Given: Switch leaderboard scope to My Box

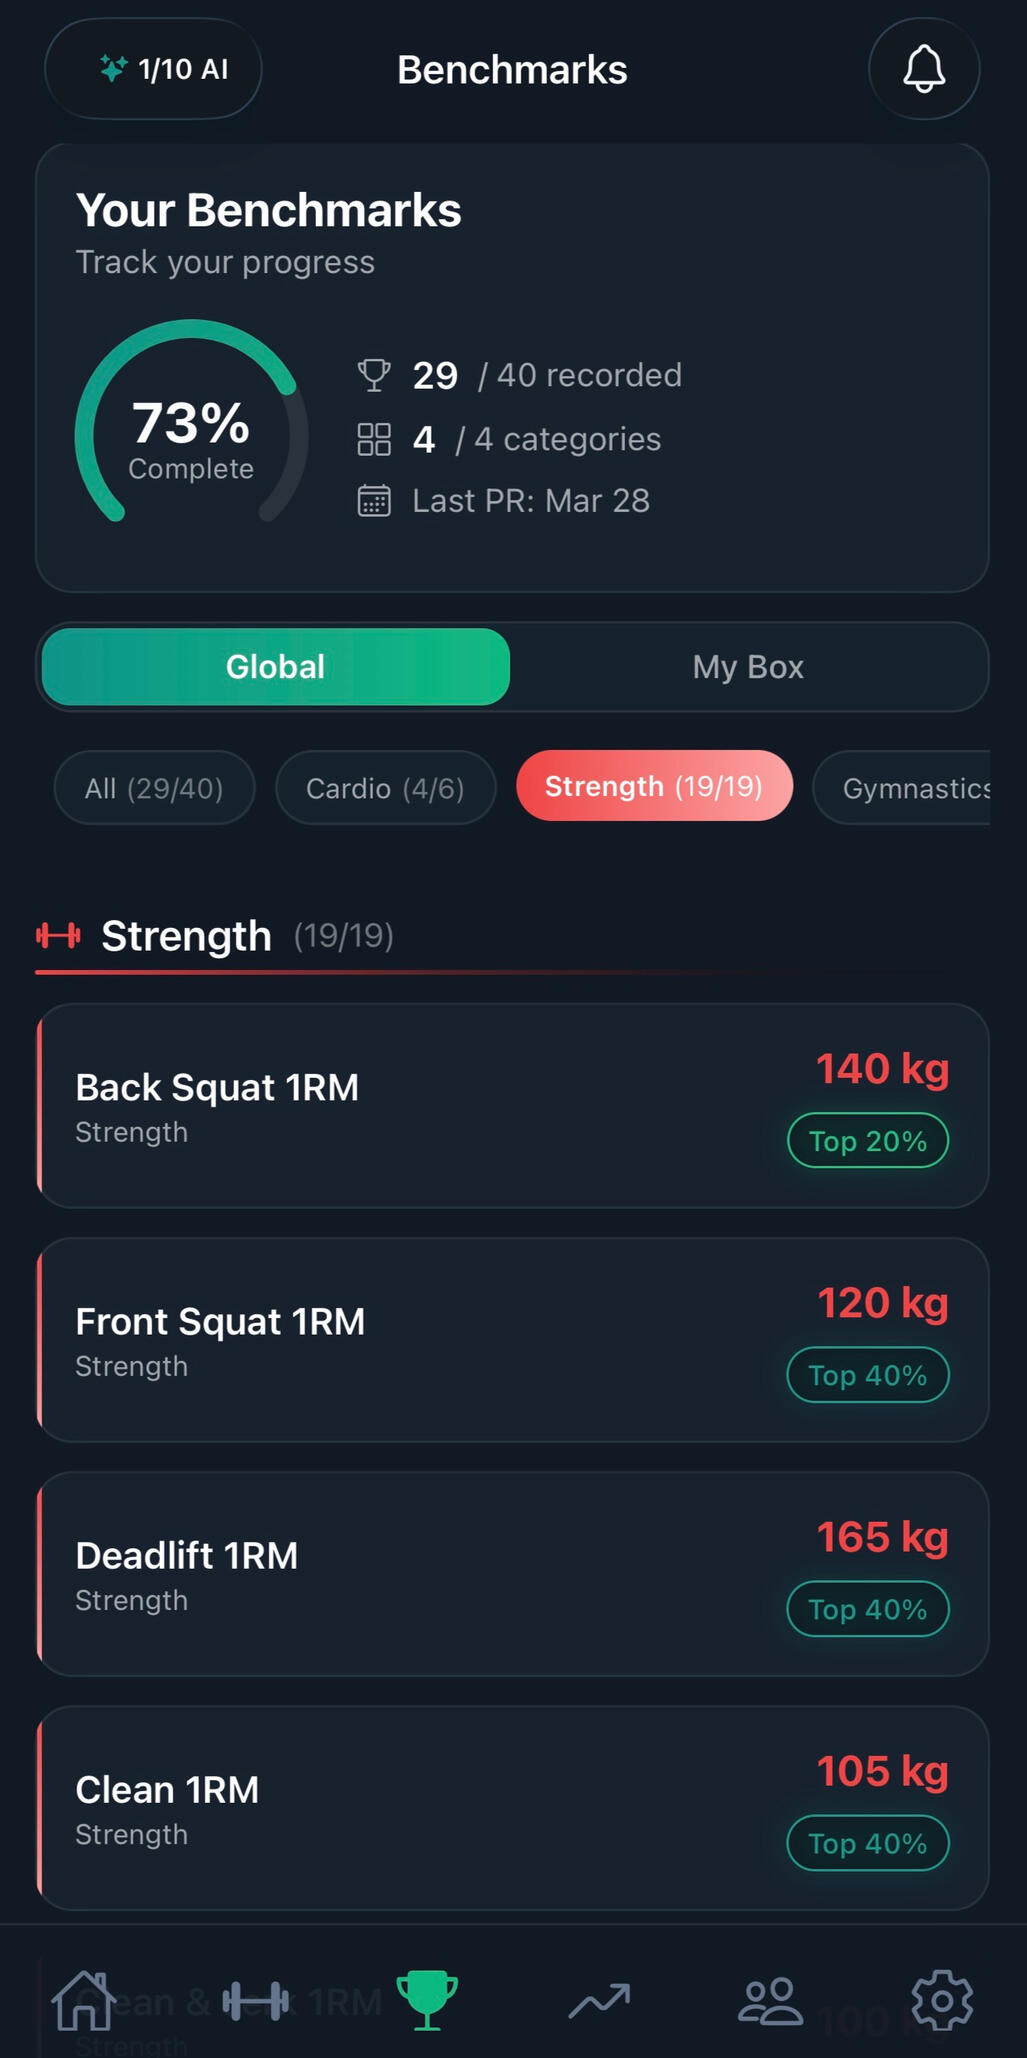Looking at the screenshot, I should (748, 667).
